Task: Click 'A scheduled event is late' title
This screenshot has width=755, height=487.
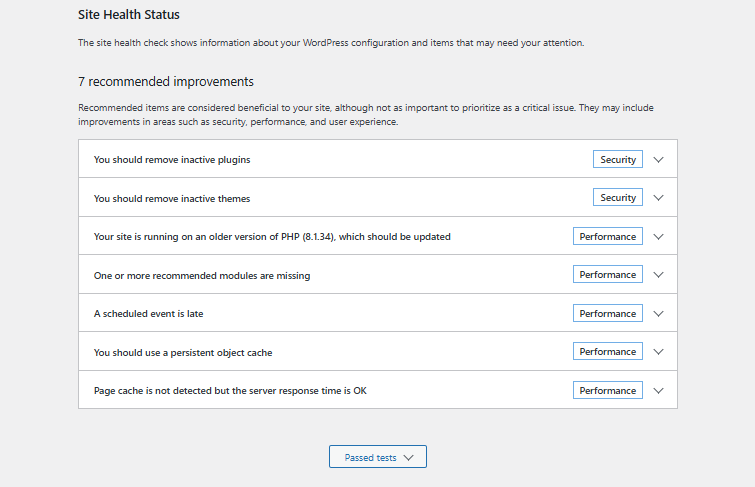Action: coord(148,314)
